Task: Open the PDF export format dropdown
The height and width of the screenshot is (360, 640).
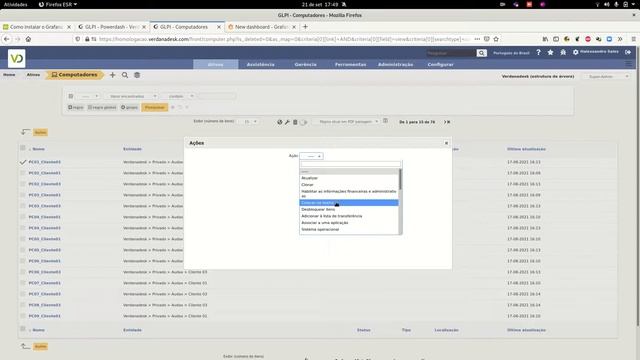Action: 347,122
